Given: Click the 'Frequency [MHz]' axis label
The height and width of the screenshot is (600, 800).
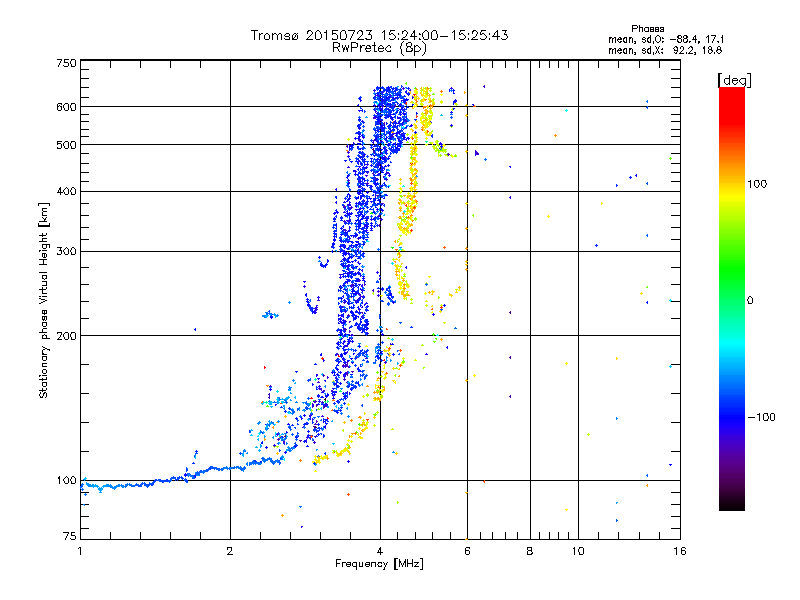Looking at the screenshot, I should coord(379,564).
